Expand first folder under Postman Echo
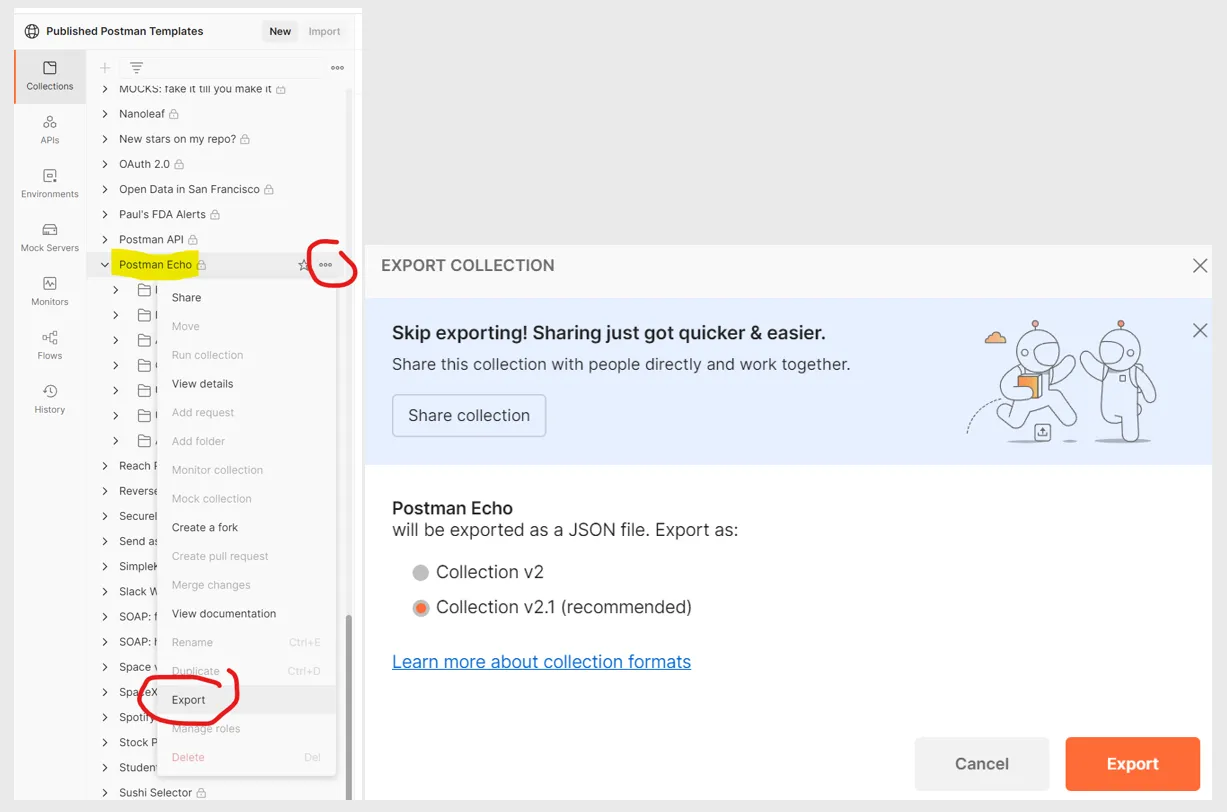 (116, 290)
